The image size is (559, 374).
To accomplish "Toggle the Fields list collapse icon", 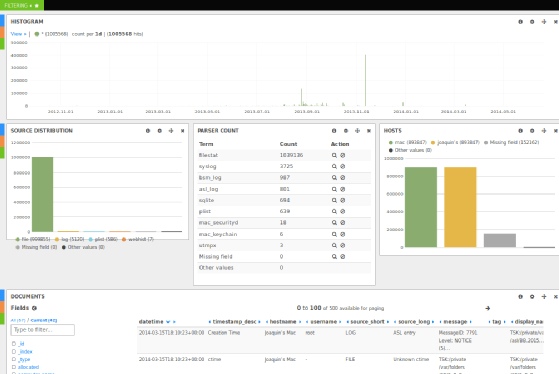I will (34, 308).
